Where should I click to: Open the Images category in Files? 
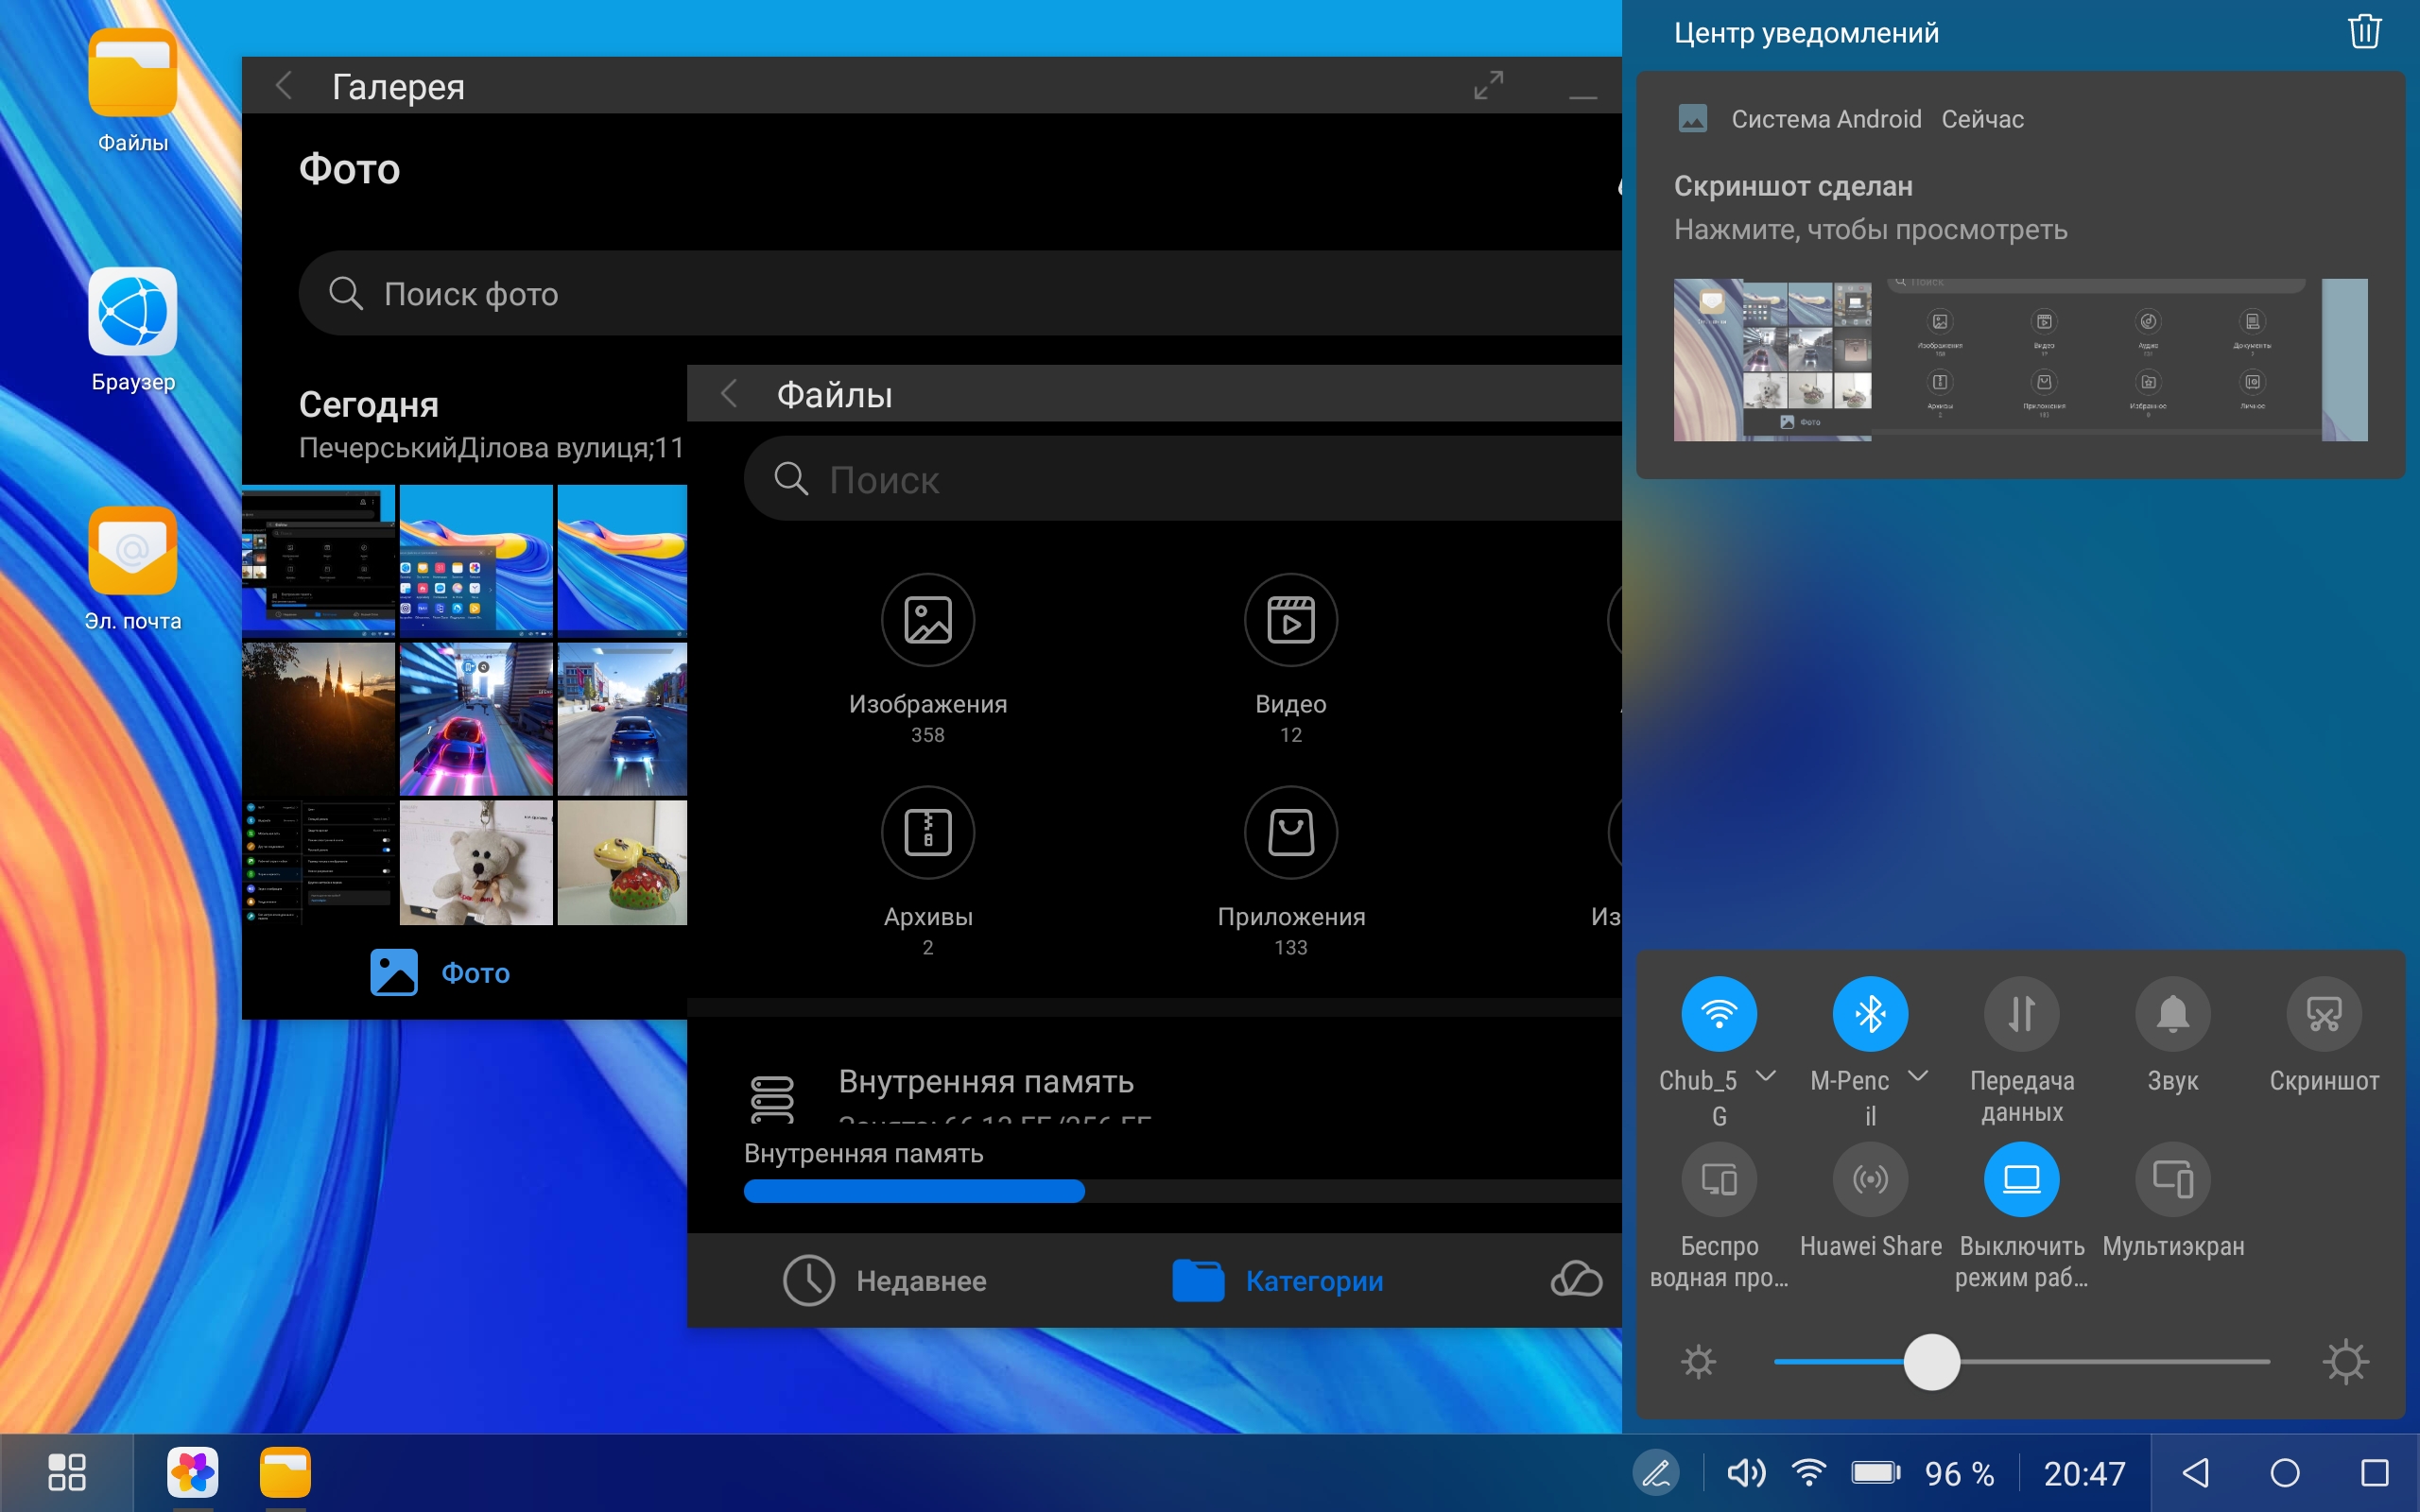tap(928, 658)
